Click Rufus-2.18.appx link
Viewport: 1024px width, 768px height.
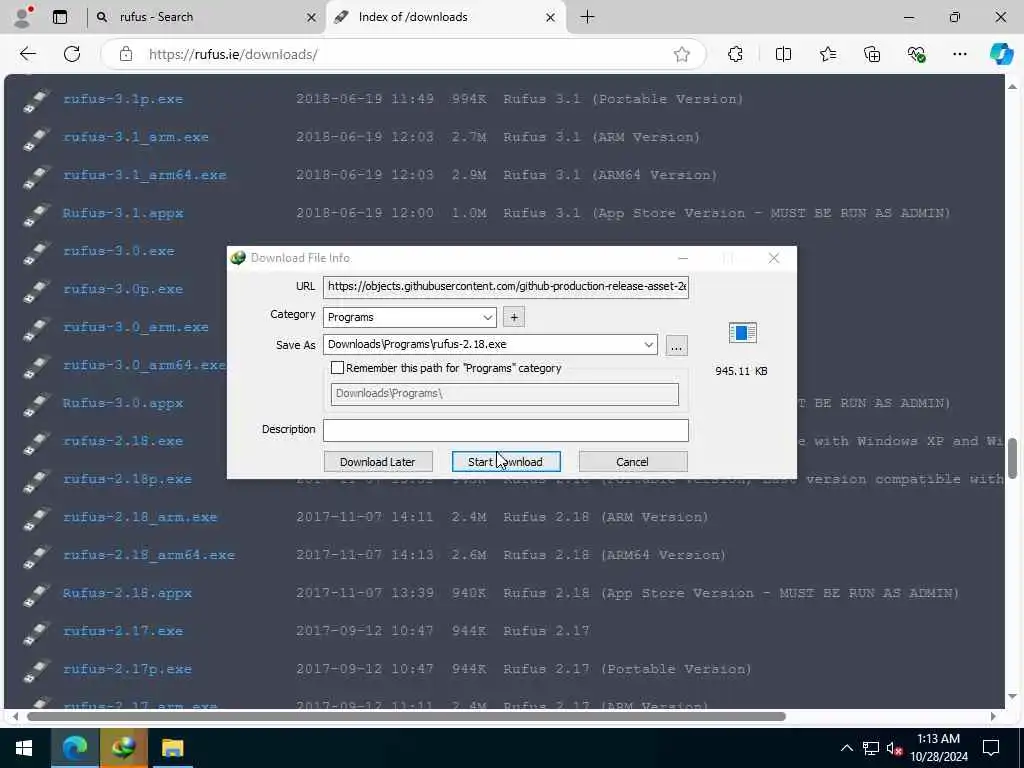pyautogui.click(x=127, y=593)
